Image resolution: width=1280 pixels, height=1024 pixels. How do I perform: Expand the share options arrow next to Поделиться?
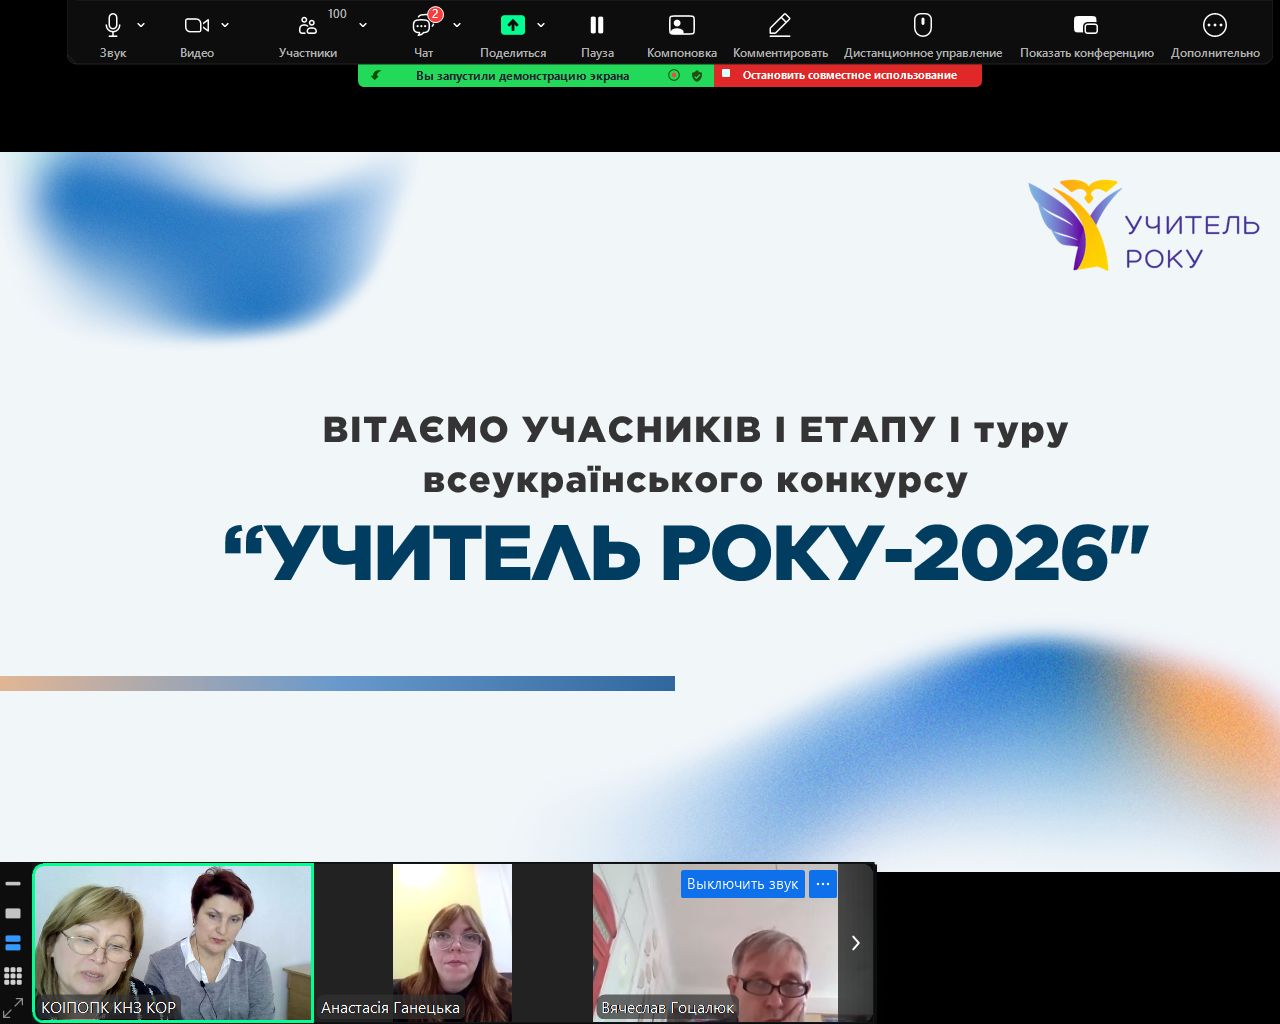pos(541,25)
